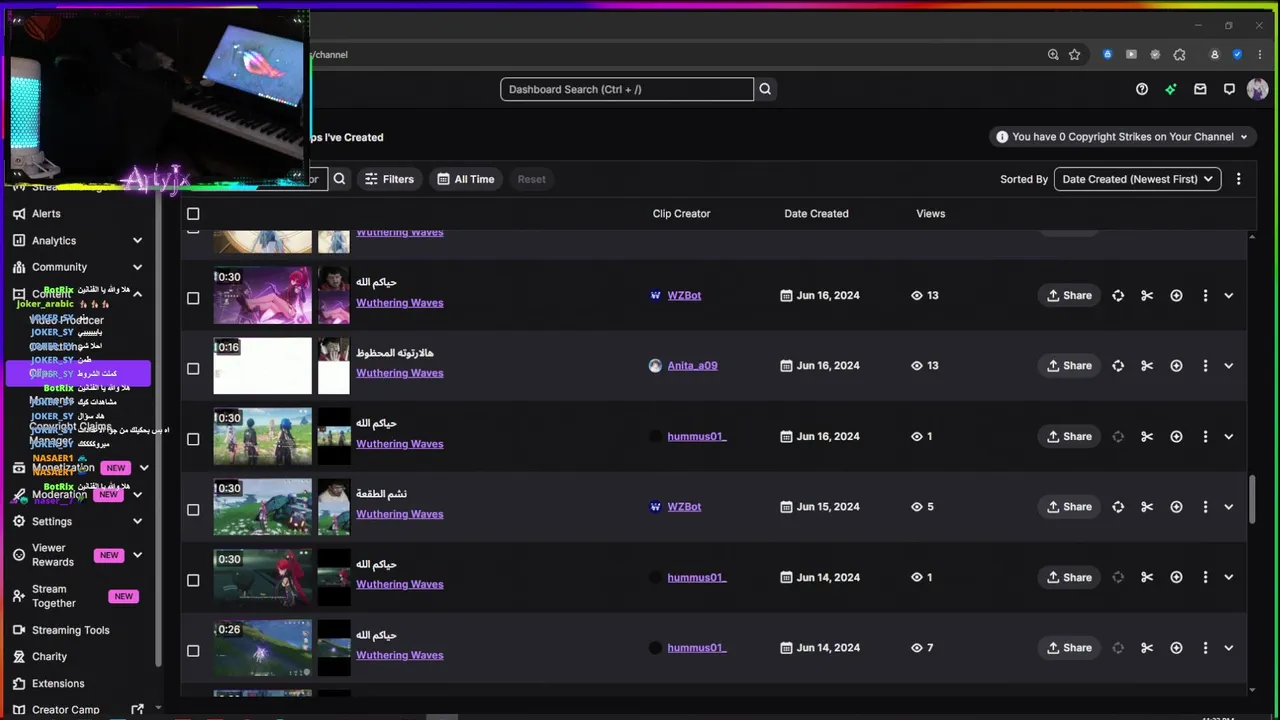The image size is (1280, 720).
Task: Open the Sorted By Date Created dropdown
Action: (1137, 179)
